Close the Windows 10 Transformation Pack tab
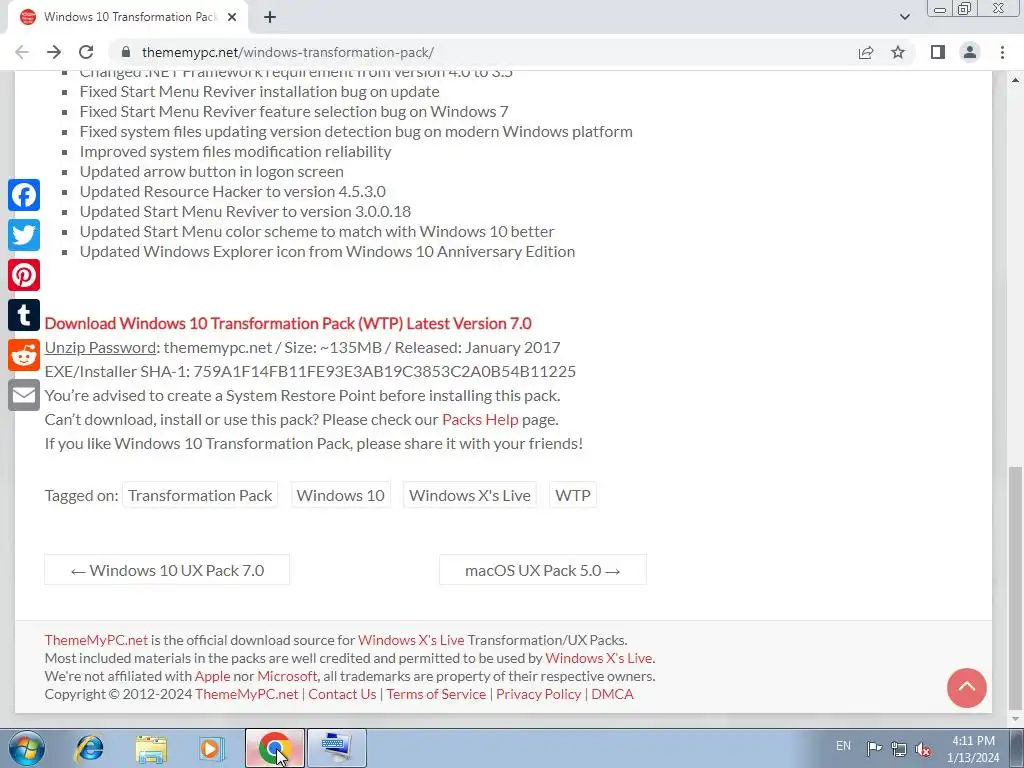The width and height of the screenshot is (1024, 768). [x=232, y=17]
